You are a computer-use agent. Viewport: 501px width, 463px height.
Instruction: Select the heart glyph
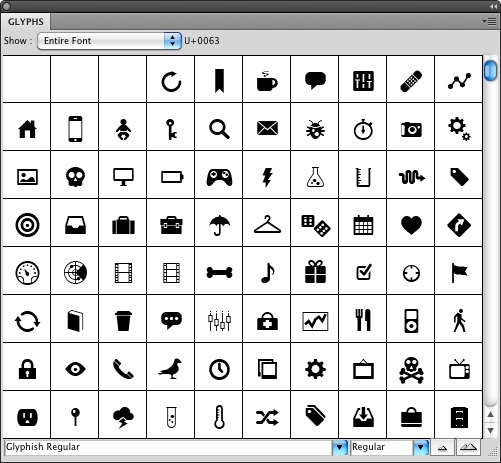(x=411, y=225)
